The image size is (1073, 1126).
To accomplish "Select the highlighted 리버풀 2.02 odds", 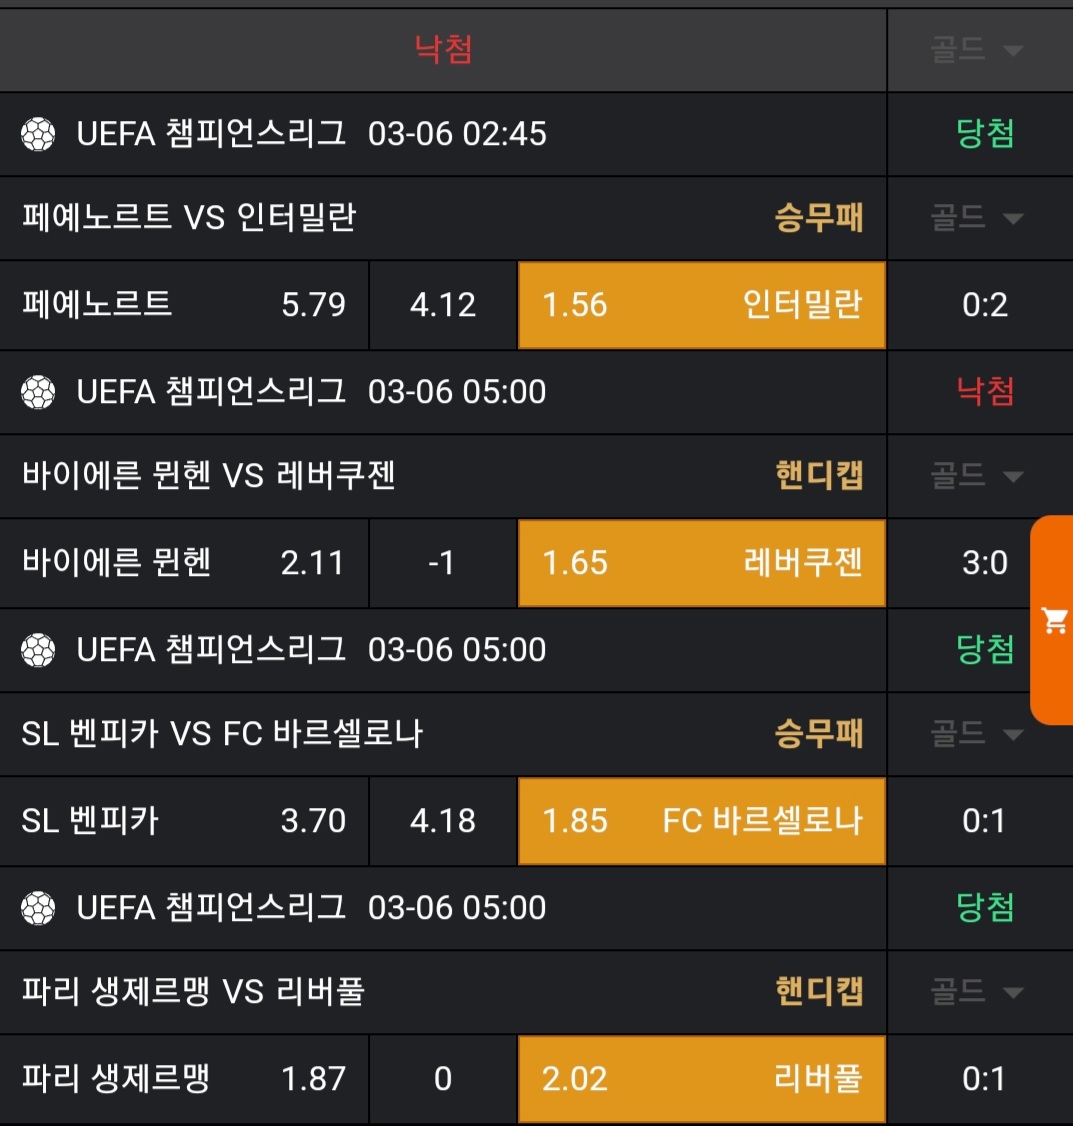I will click(x=701, y=1079).
